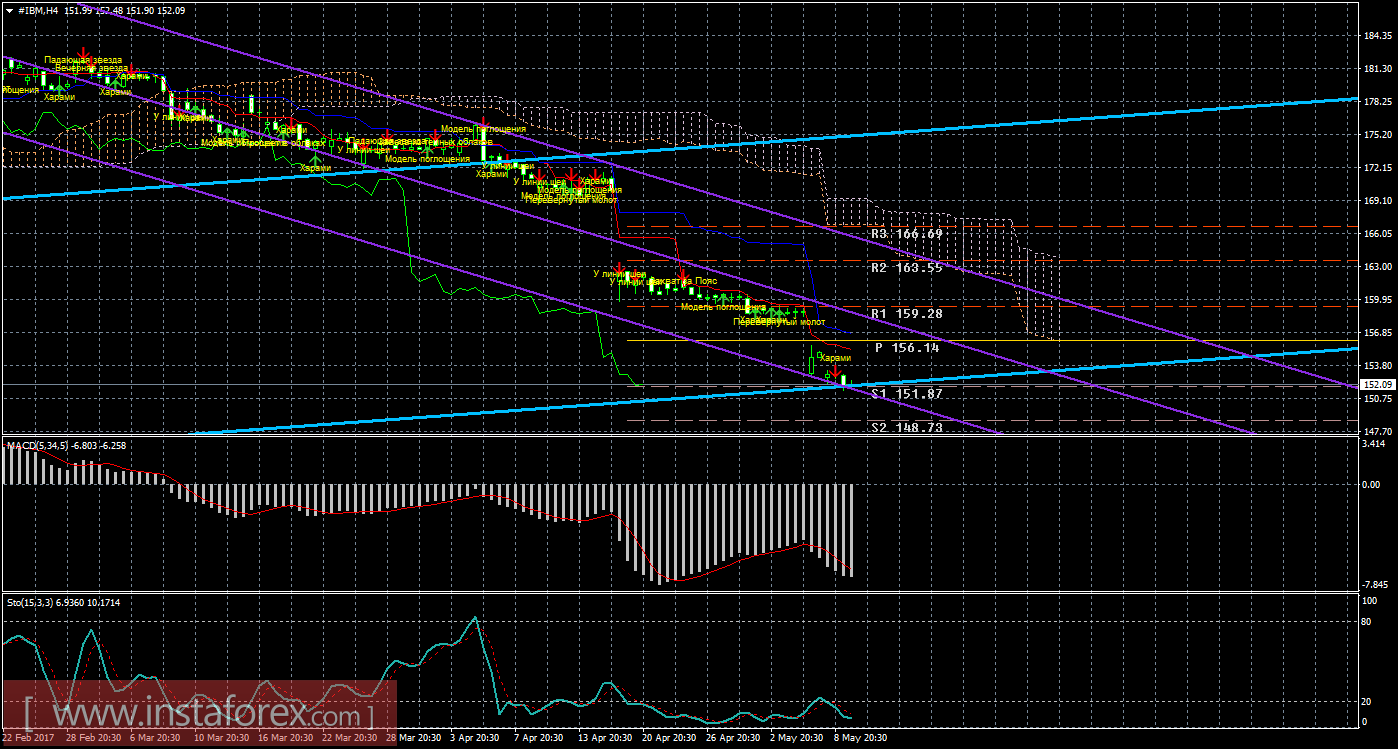Click the 8 May 20:30 date label

coord(859,739)
